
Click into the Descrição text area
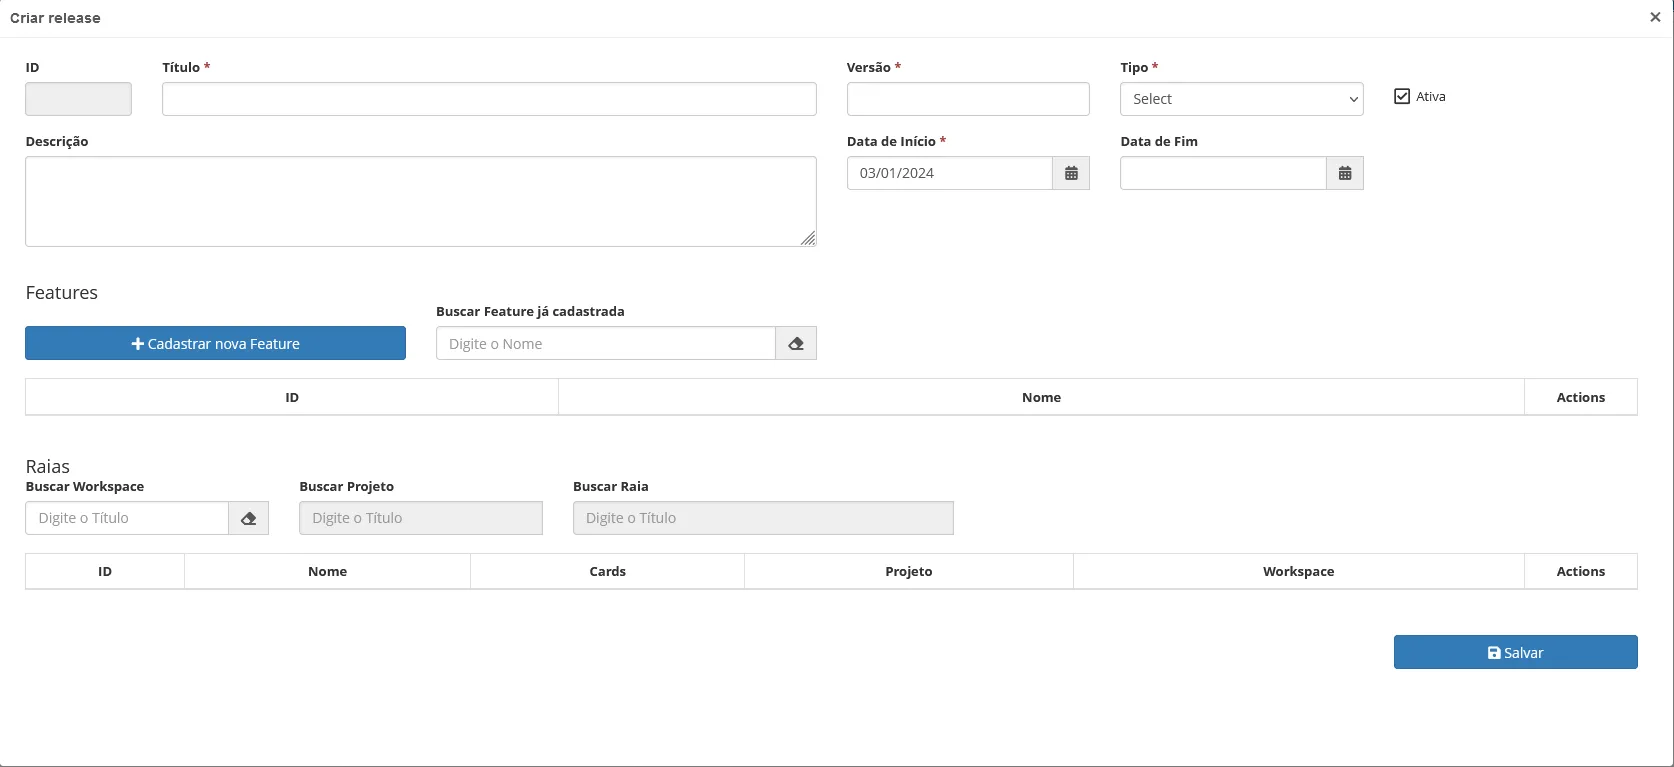coord(421,201)
